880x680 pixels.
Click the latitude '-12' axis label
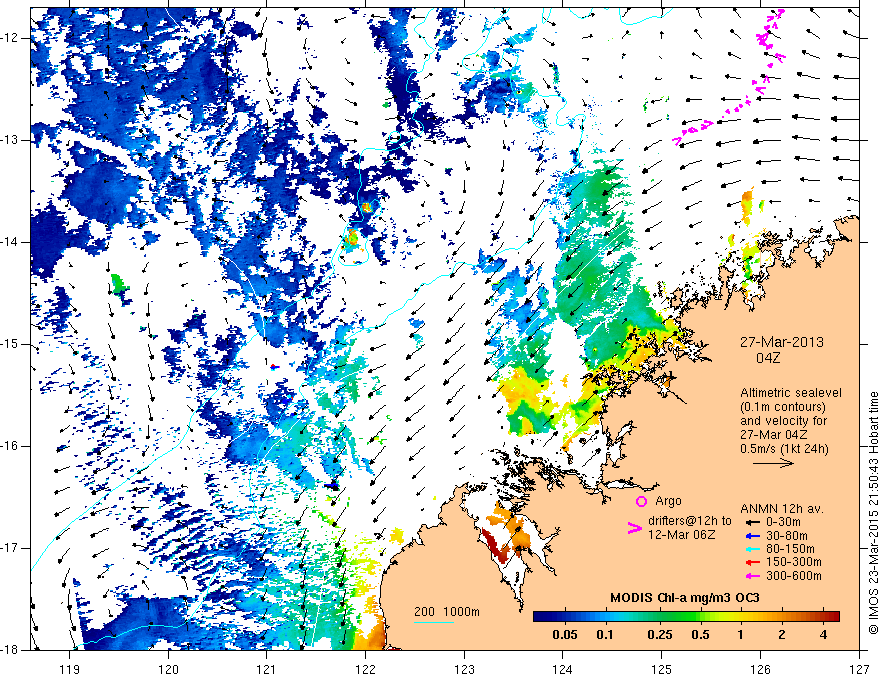(x=9, y=38)
